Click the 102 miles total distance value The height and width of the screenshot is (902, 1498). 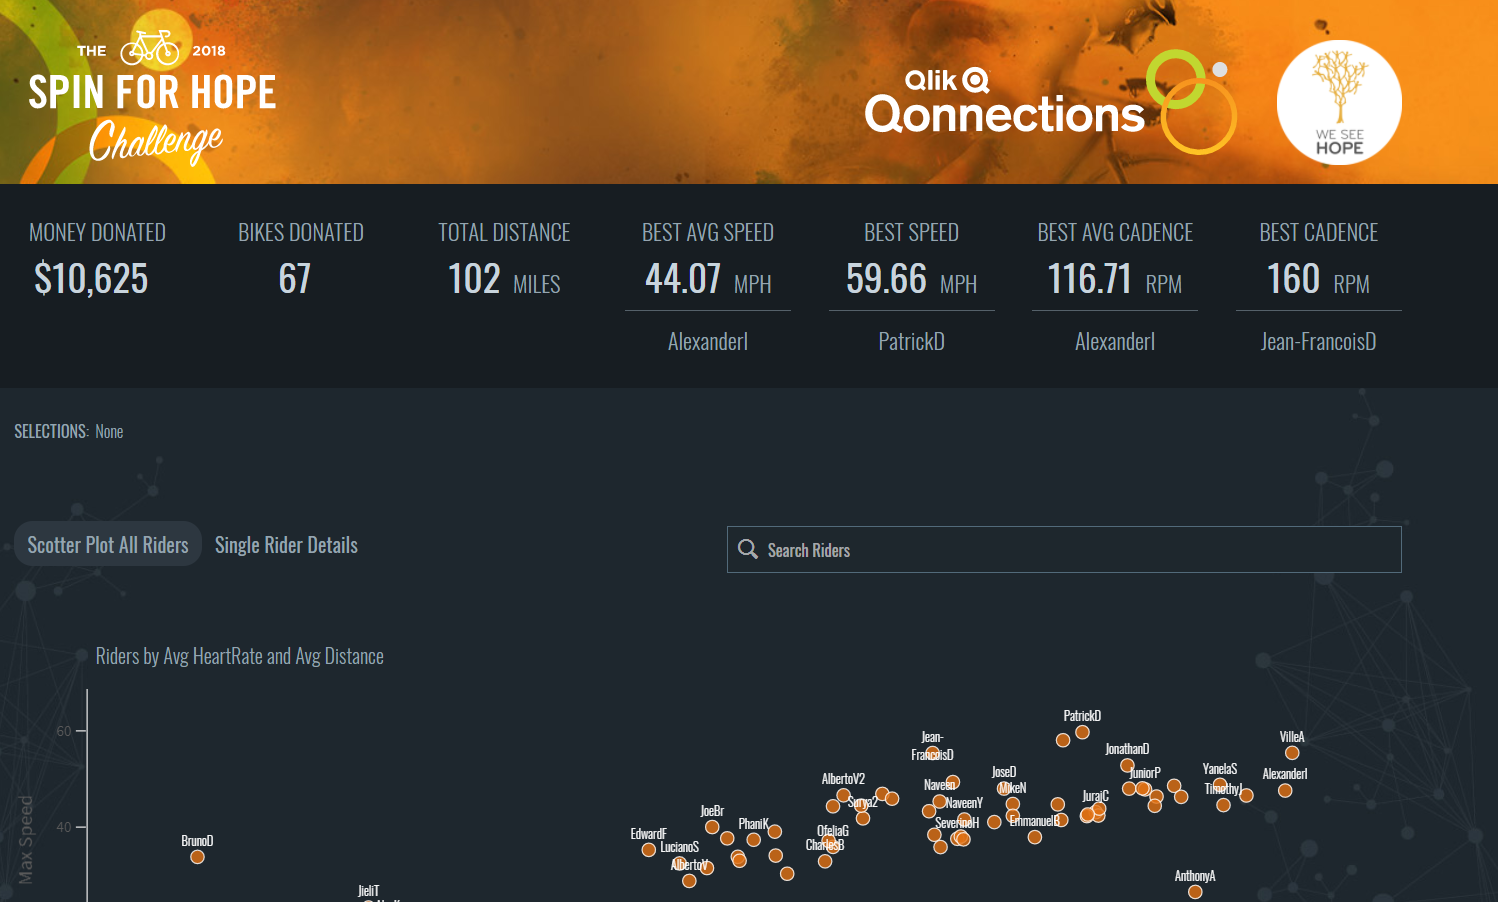pos(504,279)
